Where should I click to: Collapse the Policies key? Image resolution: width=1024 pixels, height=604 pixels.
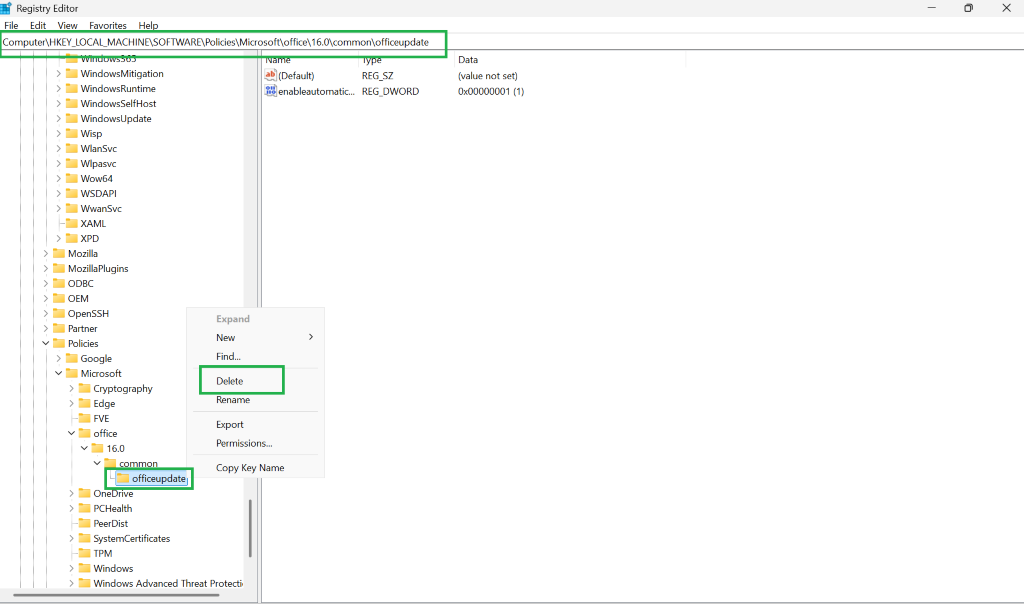coord(46,343)
